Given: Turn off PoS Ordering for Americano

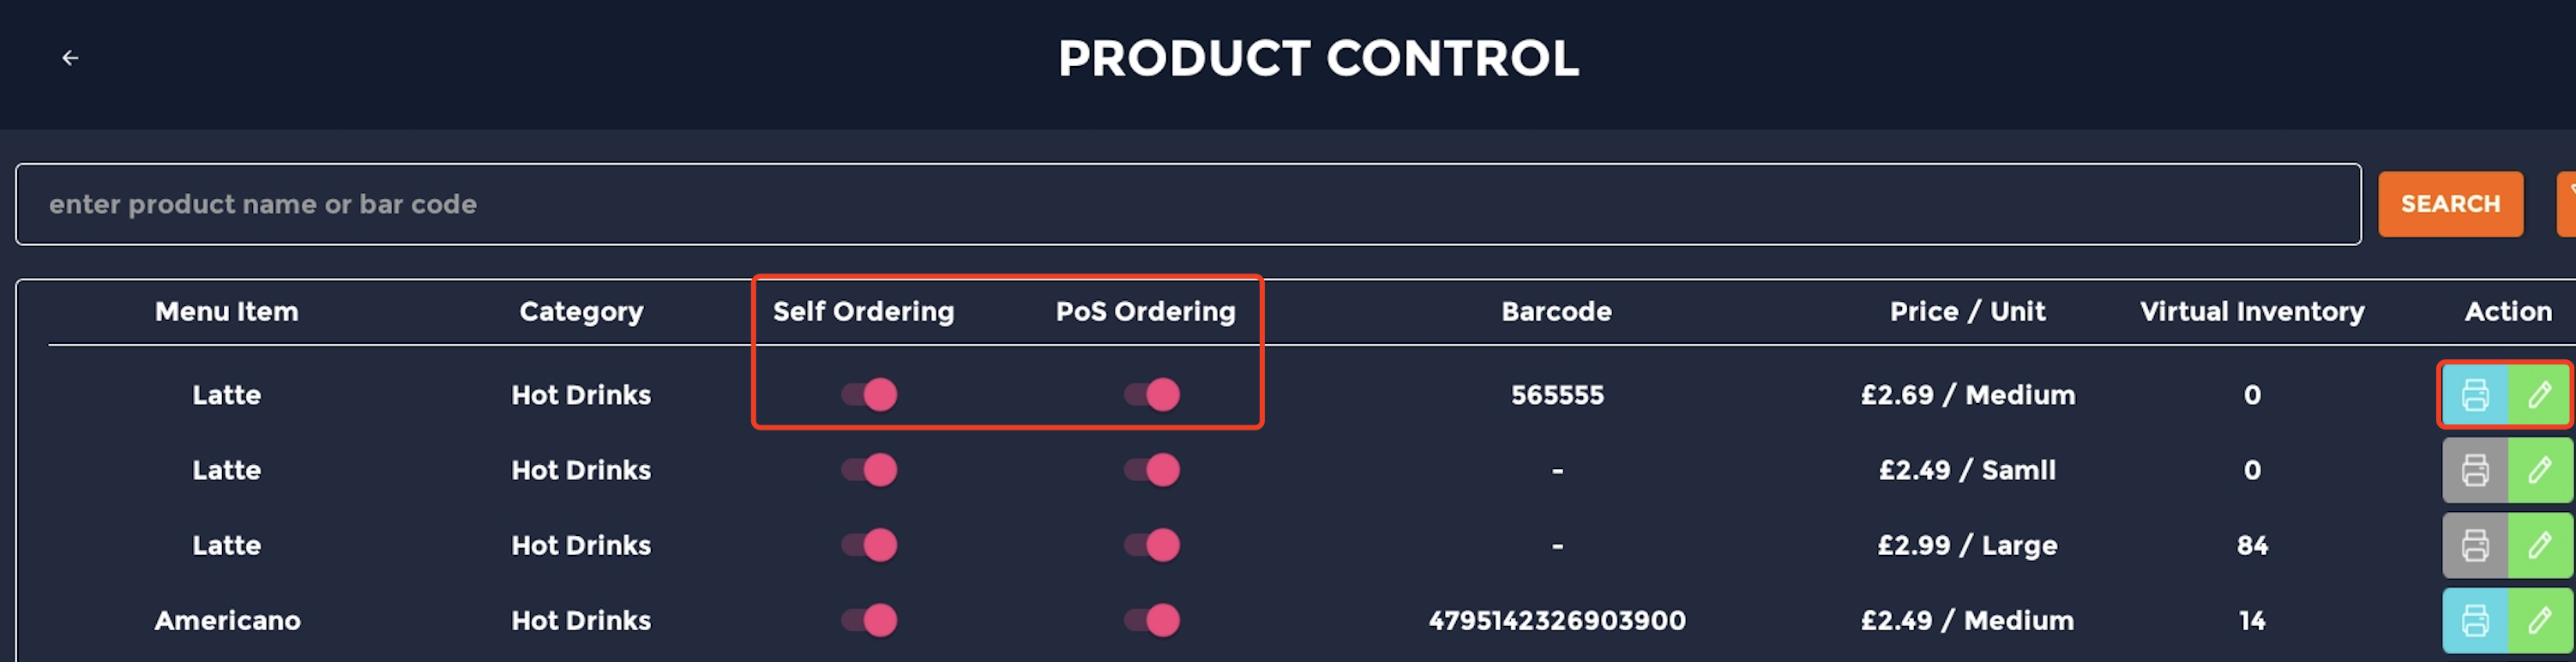Looking at the screenshot, I should tap(1152, 621).
